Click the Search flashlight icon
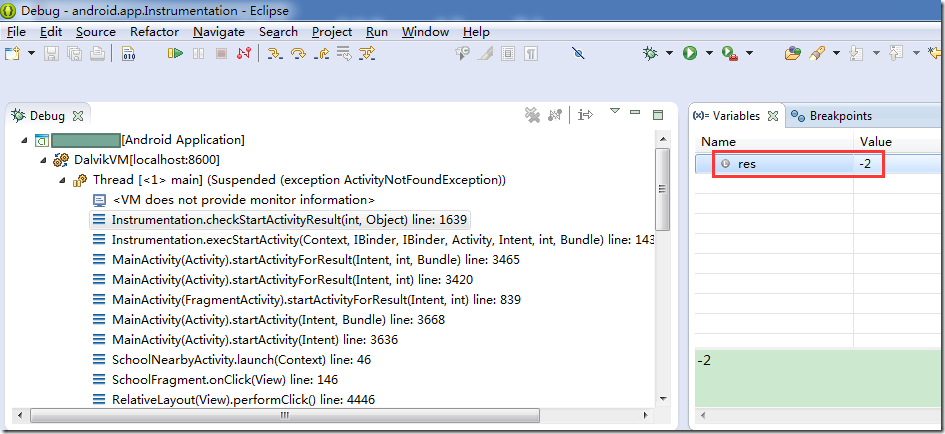Image resolution: width=945 pixels, height=434 pixels. coord(816,54)
